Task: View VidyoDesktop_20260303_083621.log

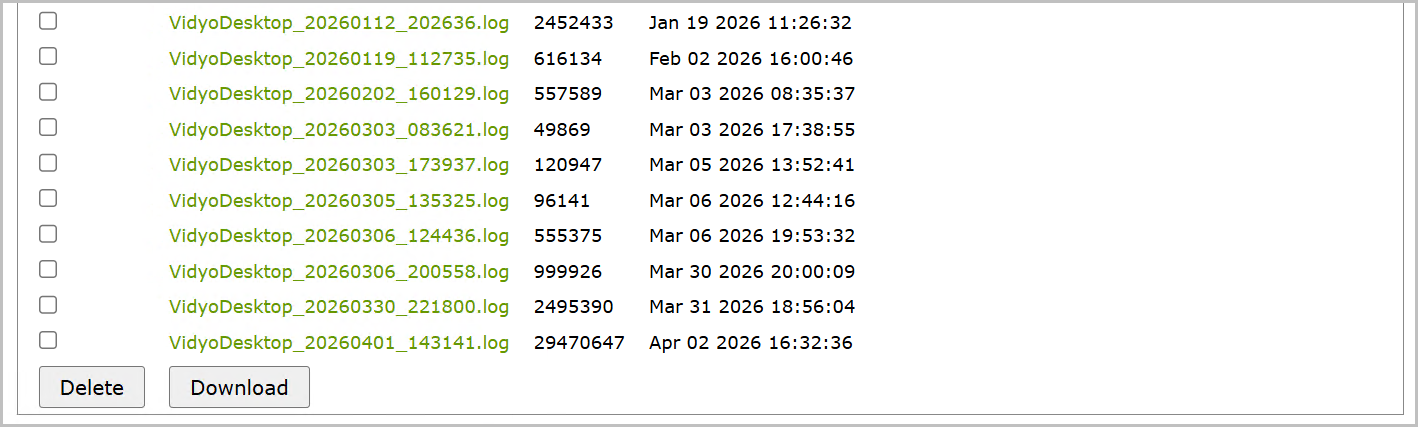Action: point(339,130)
